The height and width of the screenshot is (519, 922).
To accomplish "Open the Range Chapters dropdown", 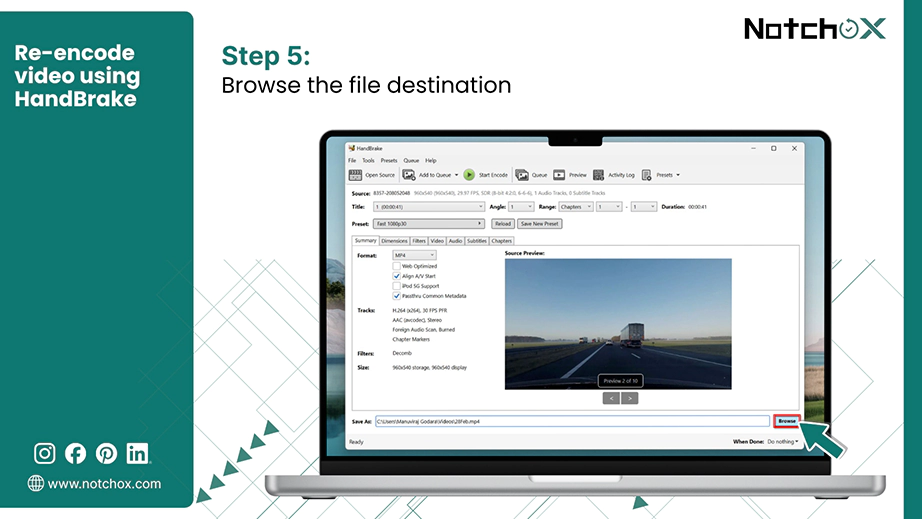I will tap(576, 207).
